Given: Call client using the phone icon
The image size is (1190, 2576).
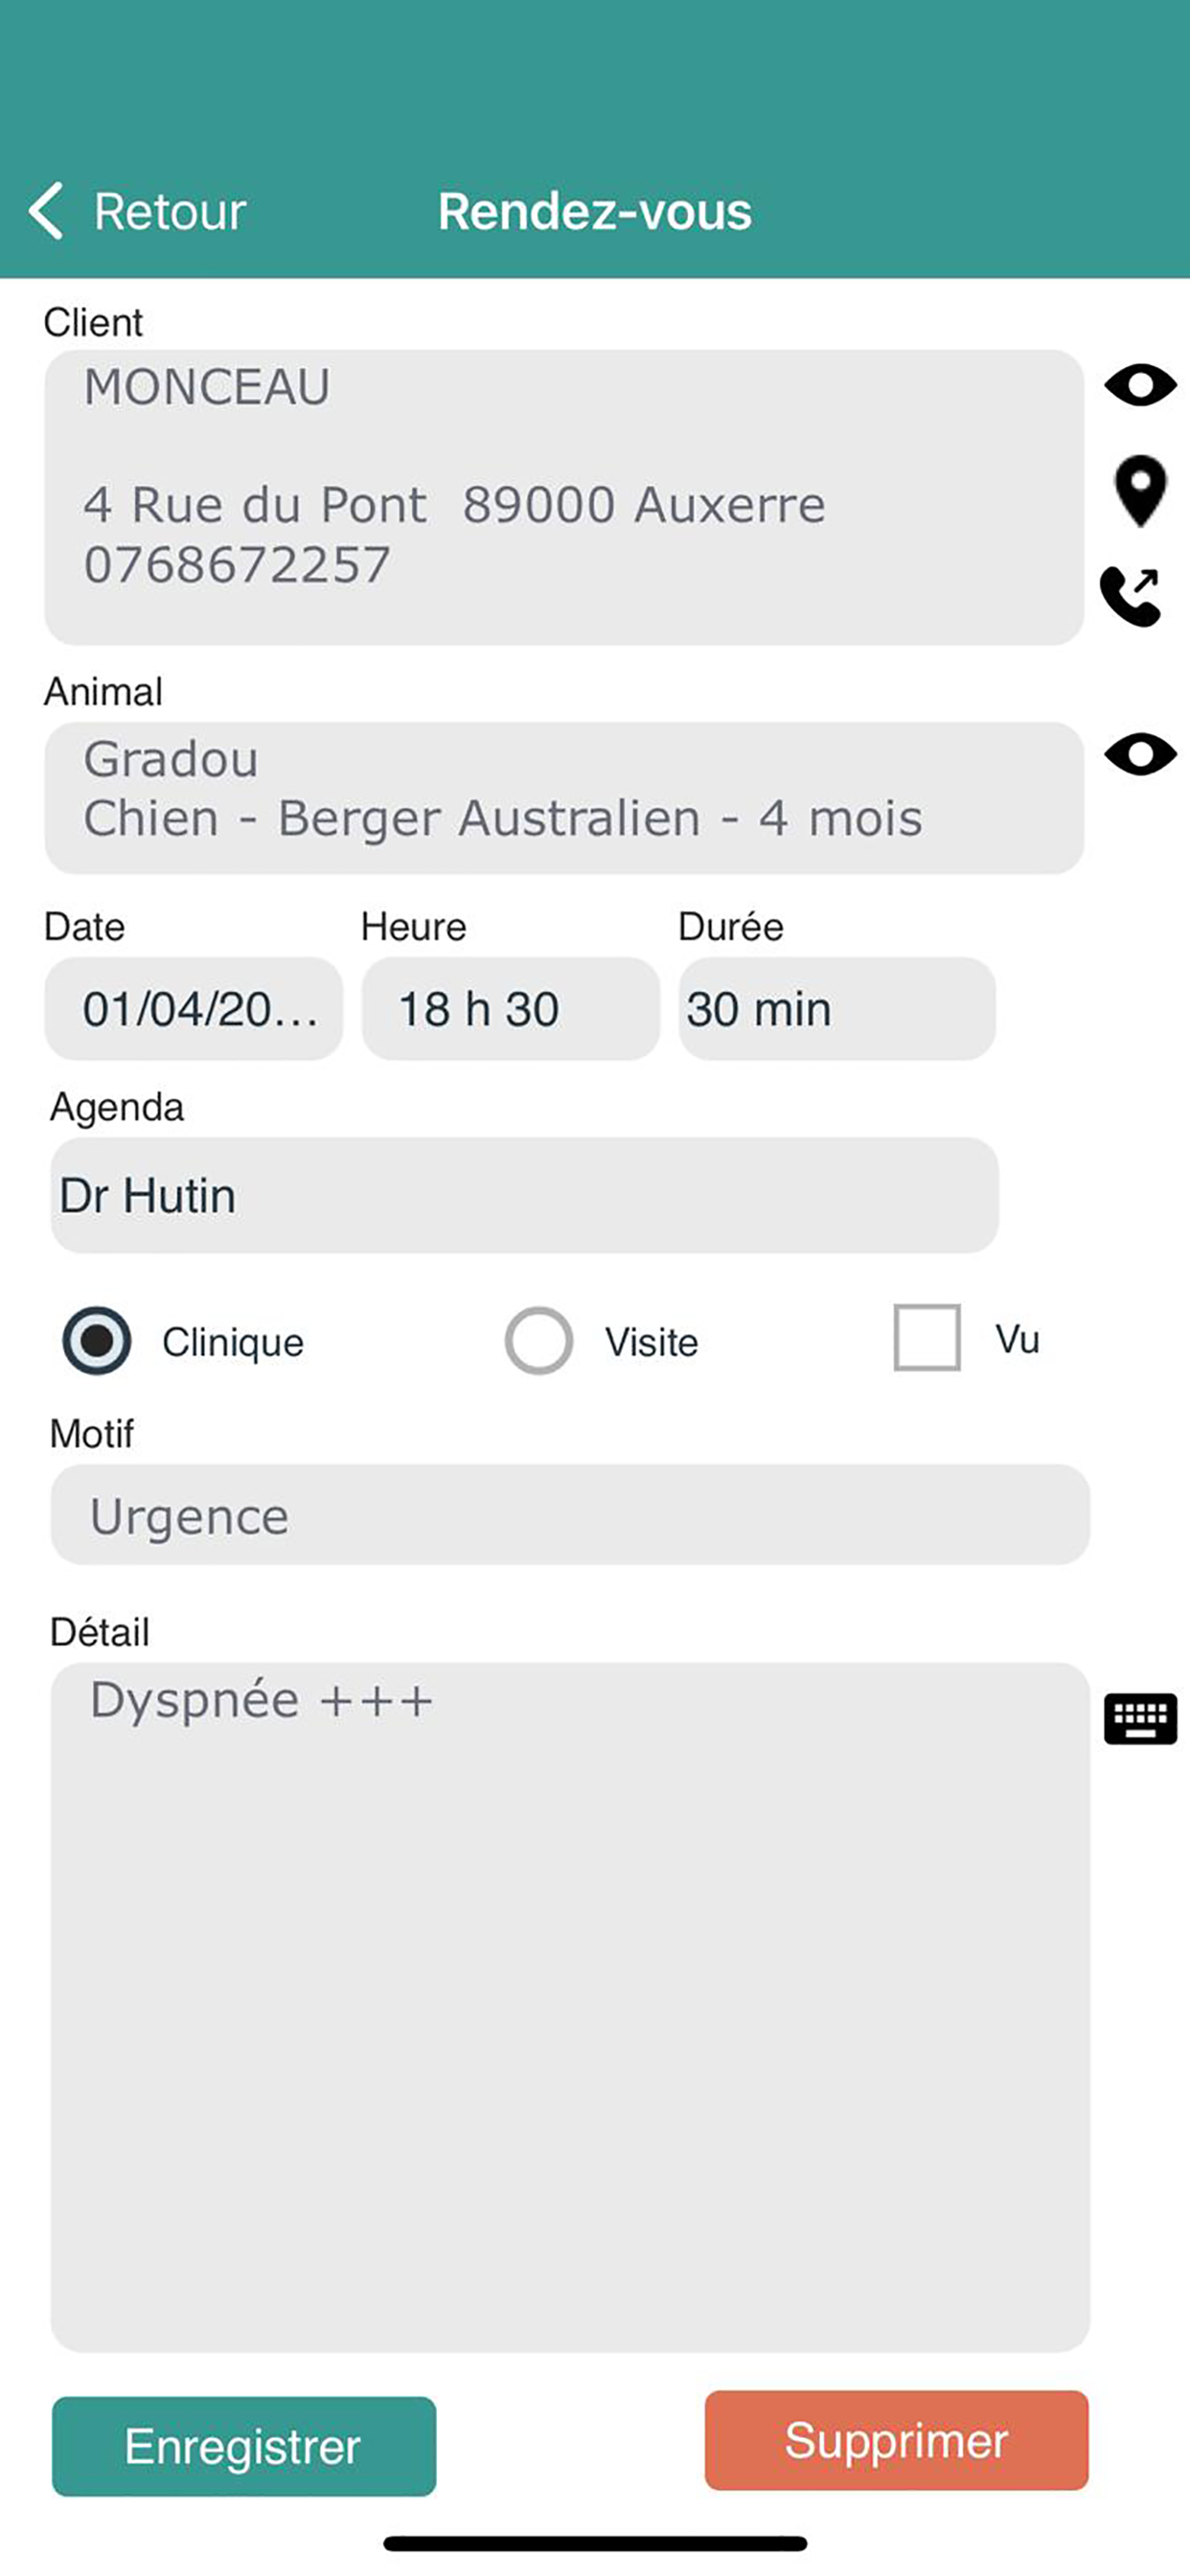Looking at the screenshot, I should pos(1130,596).
